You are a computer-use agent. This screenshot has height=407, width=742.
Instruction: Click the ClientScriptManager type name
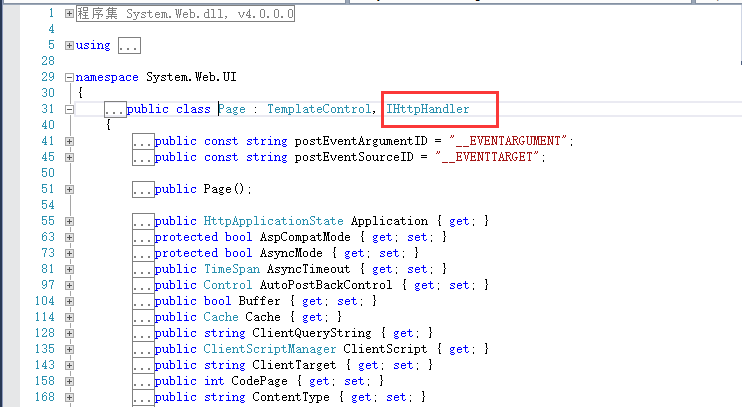point(270,349)
